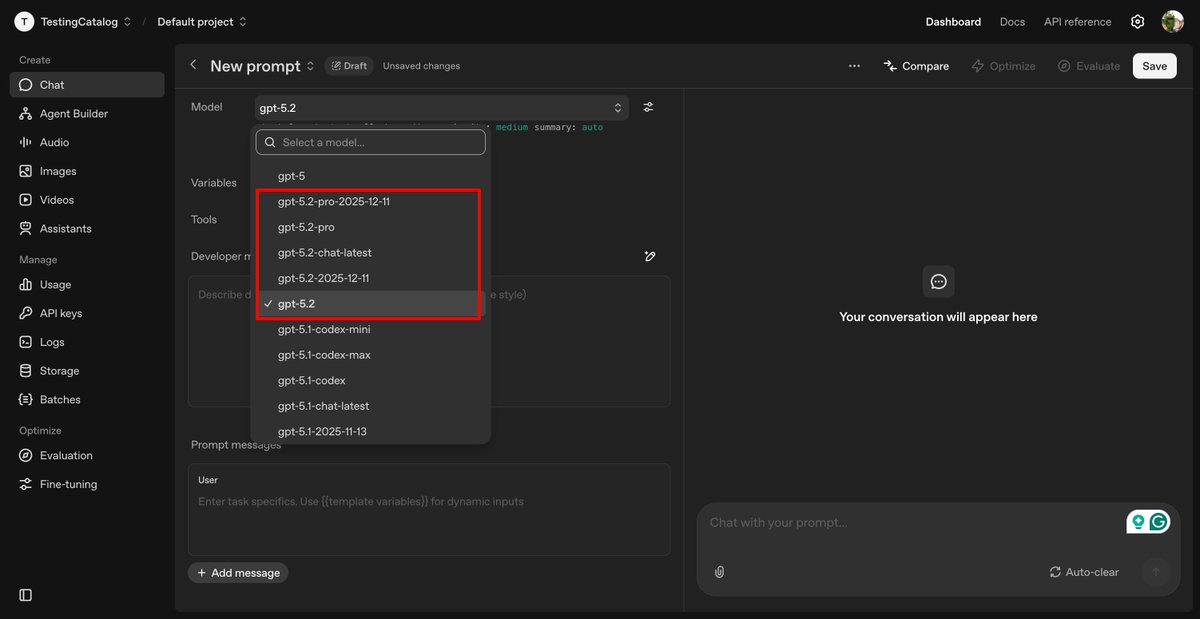This screenshot has width=1200, height=619.
Task: Go to Audio in sidebar
Action: (87, 142)
